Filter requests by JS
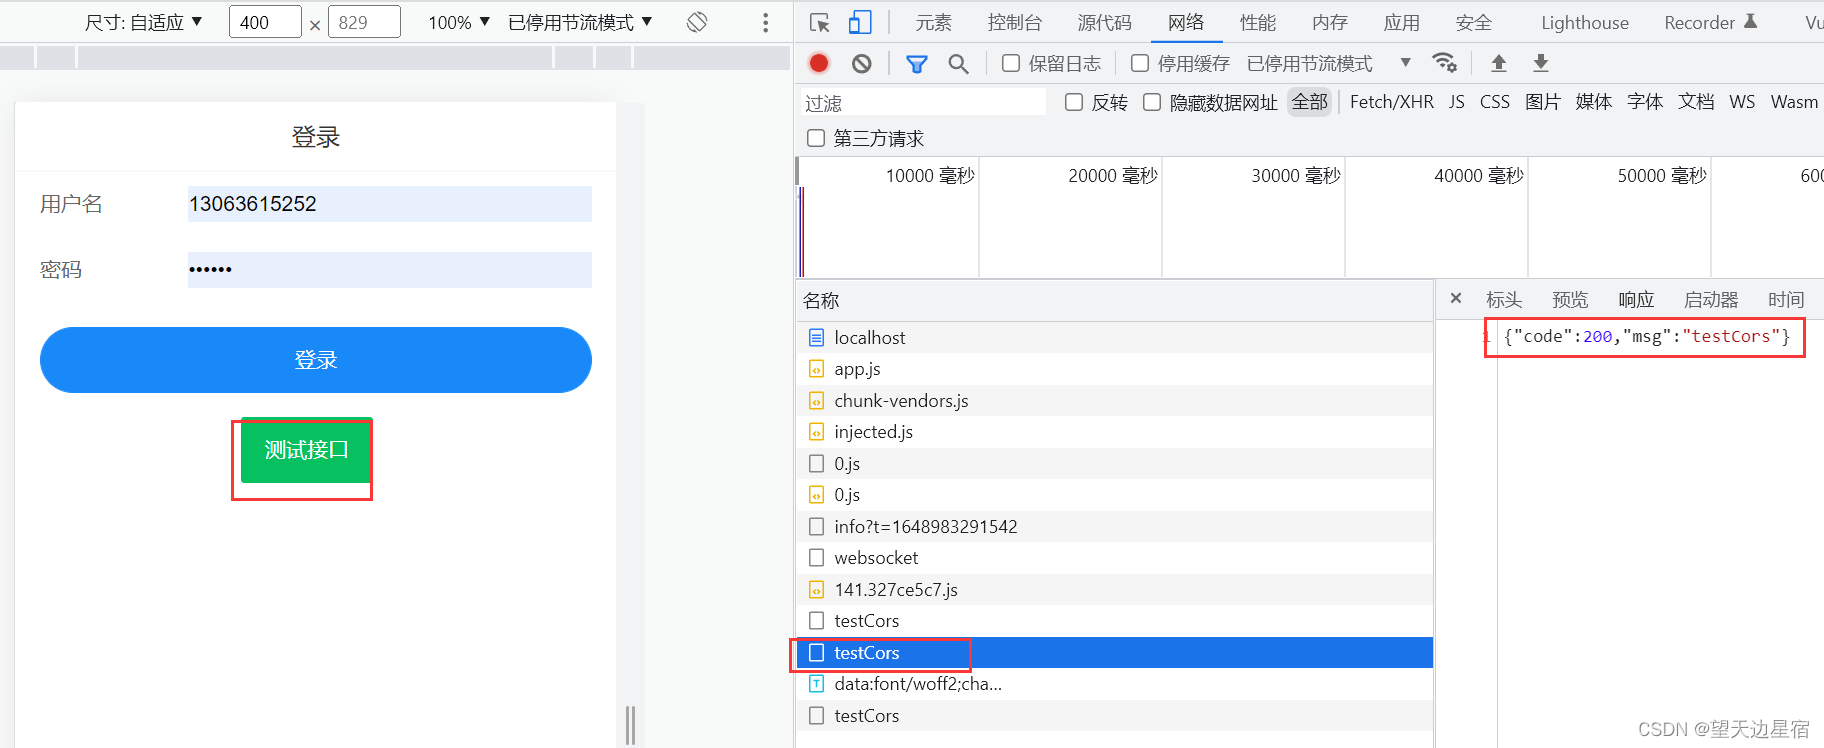Screen dimensions: 1824x748 pyautogui.click(x=1457, y=102)
